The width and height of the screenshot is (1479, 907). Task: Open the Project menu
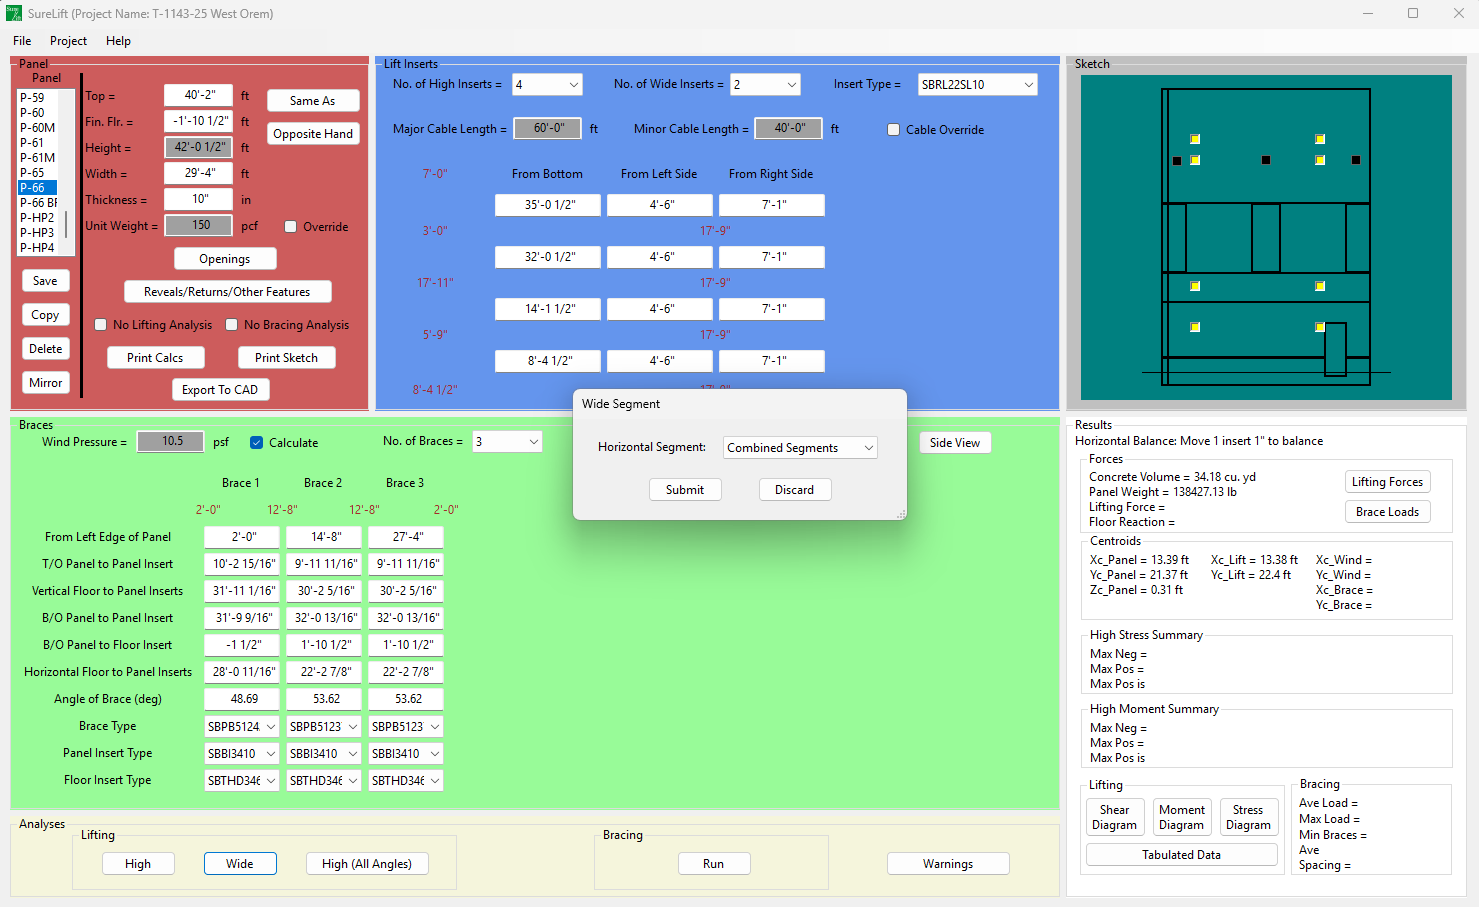click(x=68, y=41)
